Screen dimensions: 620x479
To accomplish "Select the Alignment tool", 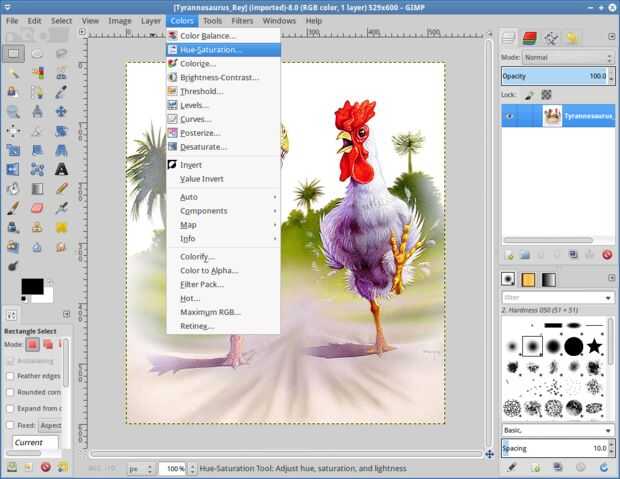I will (13, 131).
